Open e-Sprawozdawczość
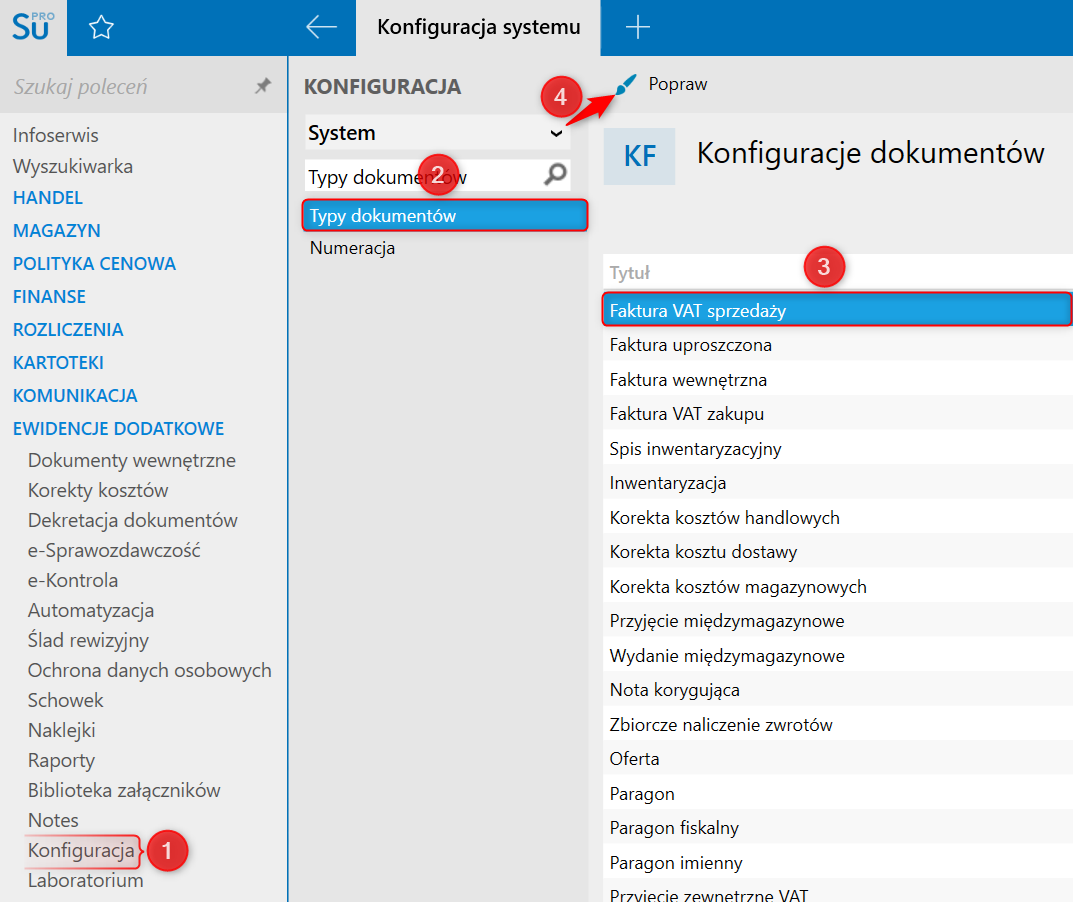1073x902 pixels. pos(114,550)
